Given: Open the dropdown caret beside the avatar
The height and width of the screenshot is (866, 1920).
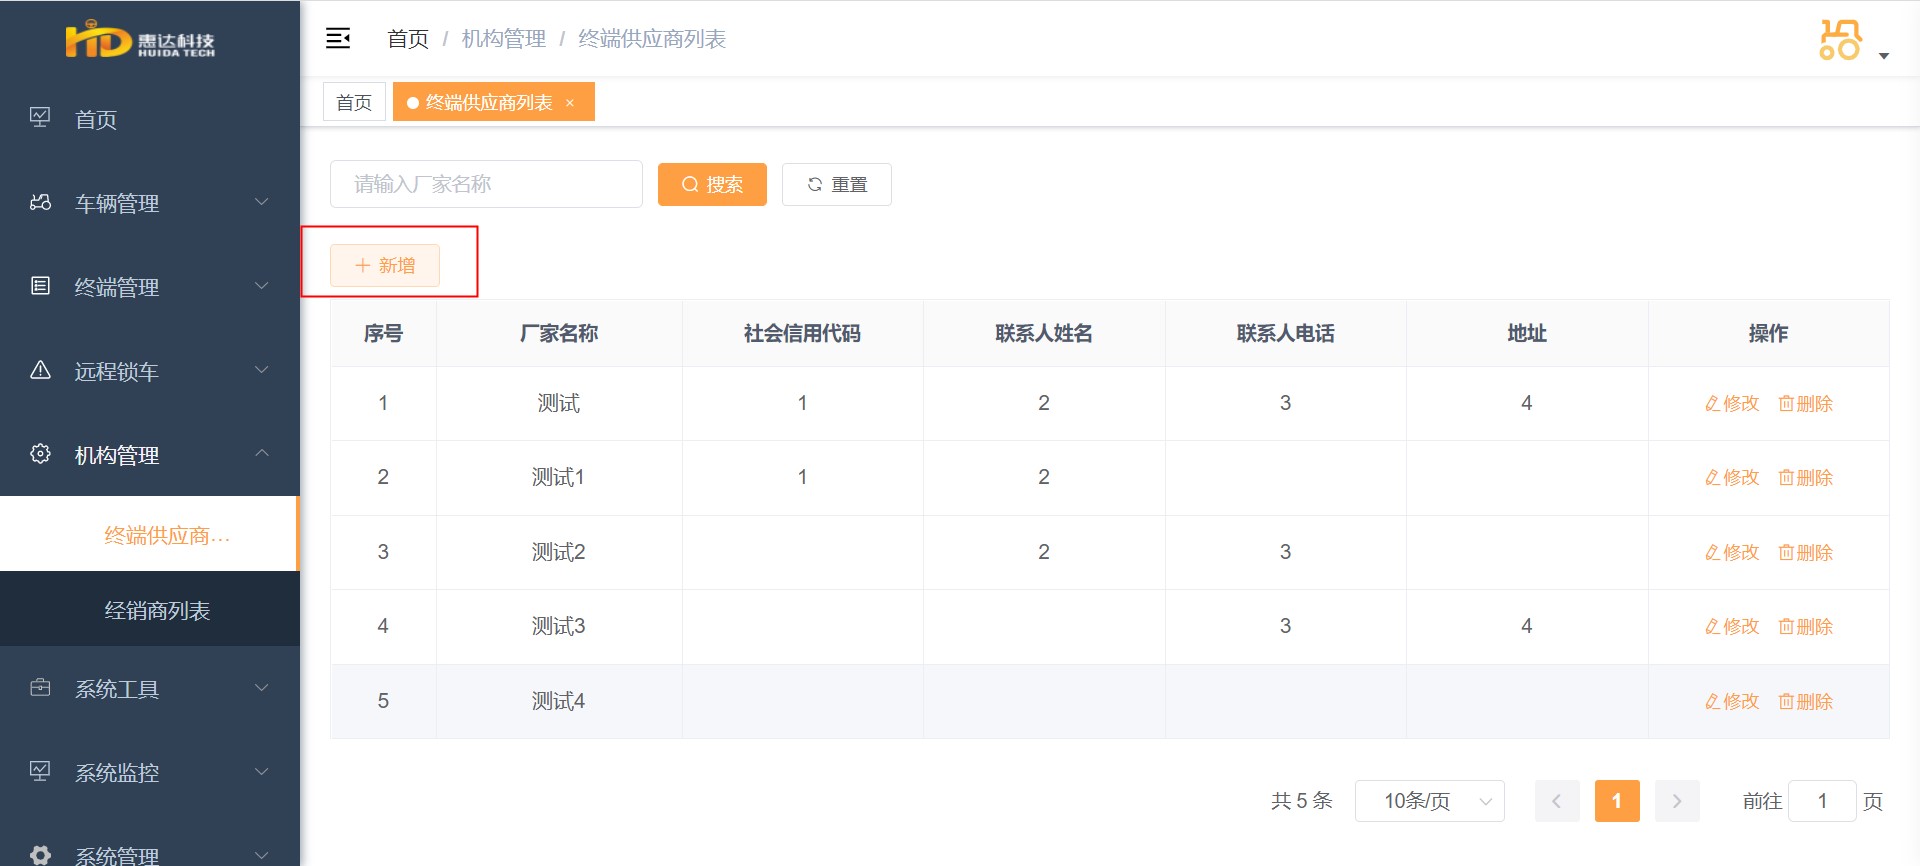Looking at the screenshot, I should (1884, 56).
